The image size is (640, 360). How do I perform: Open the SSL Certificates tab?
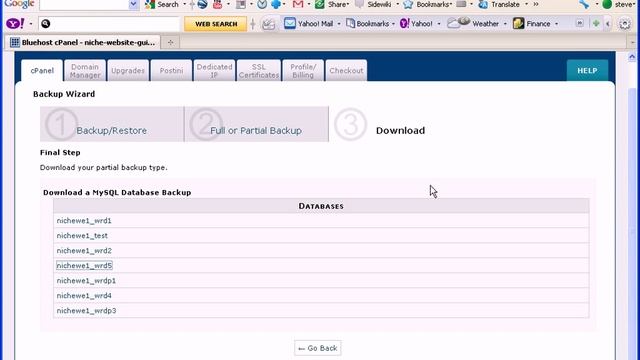pos(259,71)
